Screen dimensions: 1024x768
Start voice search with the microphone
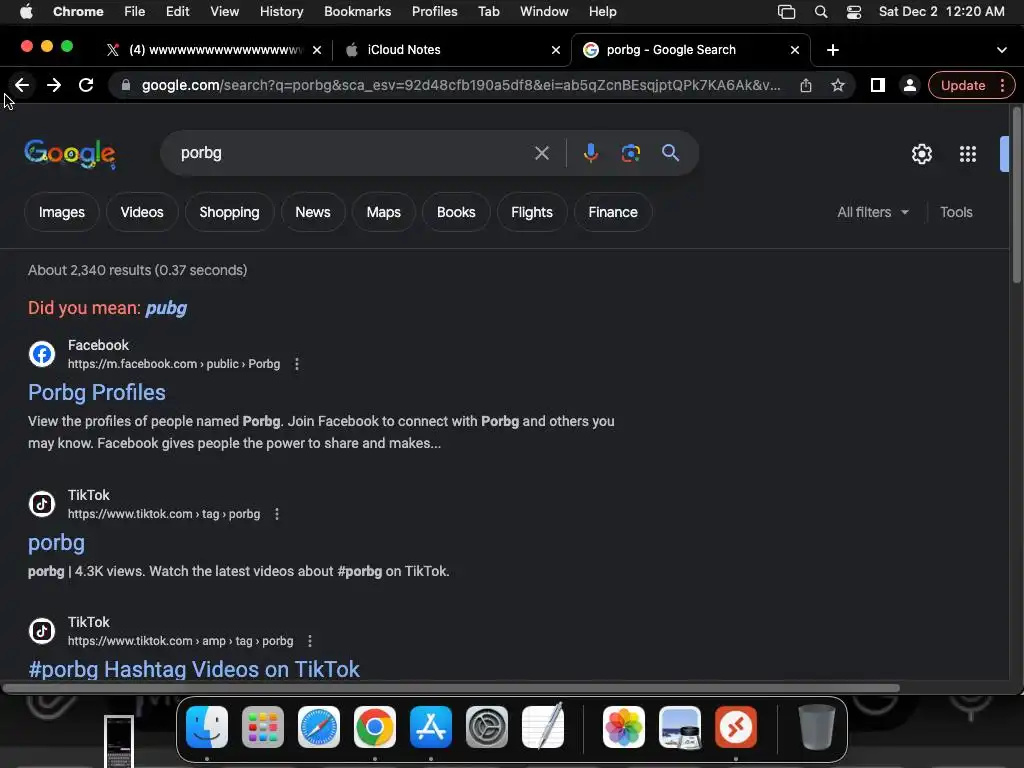click(590, 153)
